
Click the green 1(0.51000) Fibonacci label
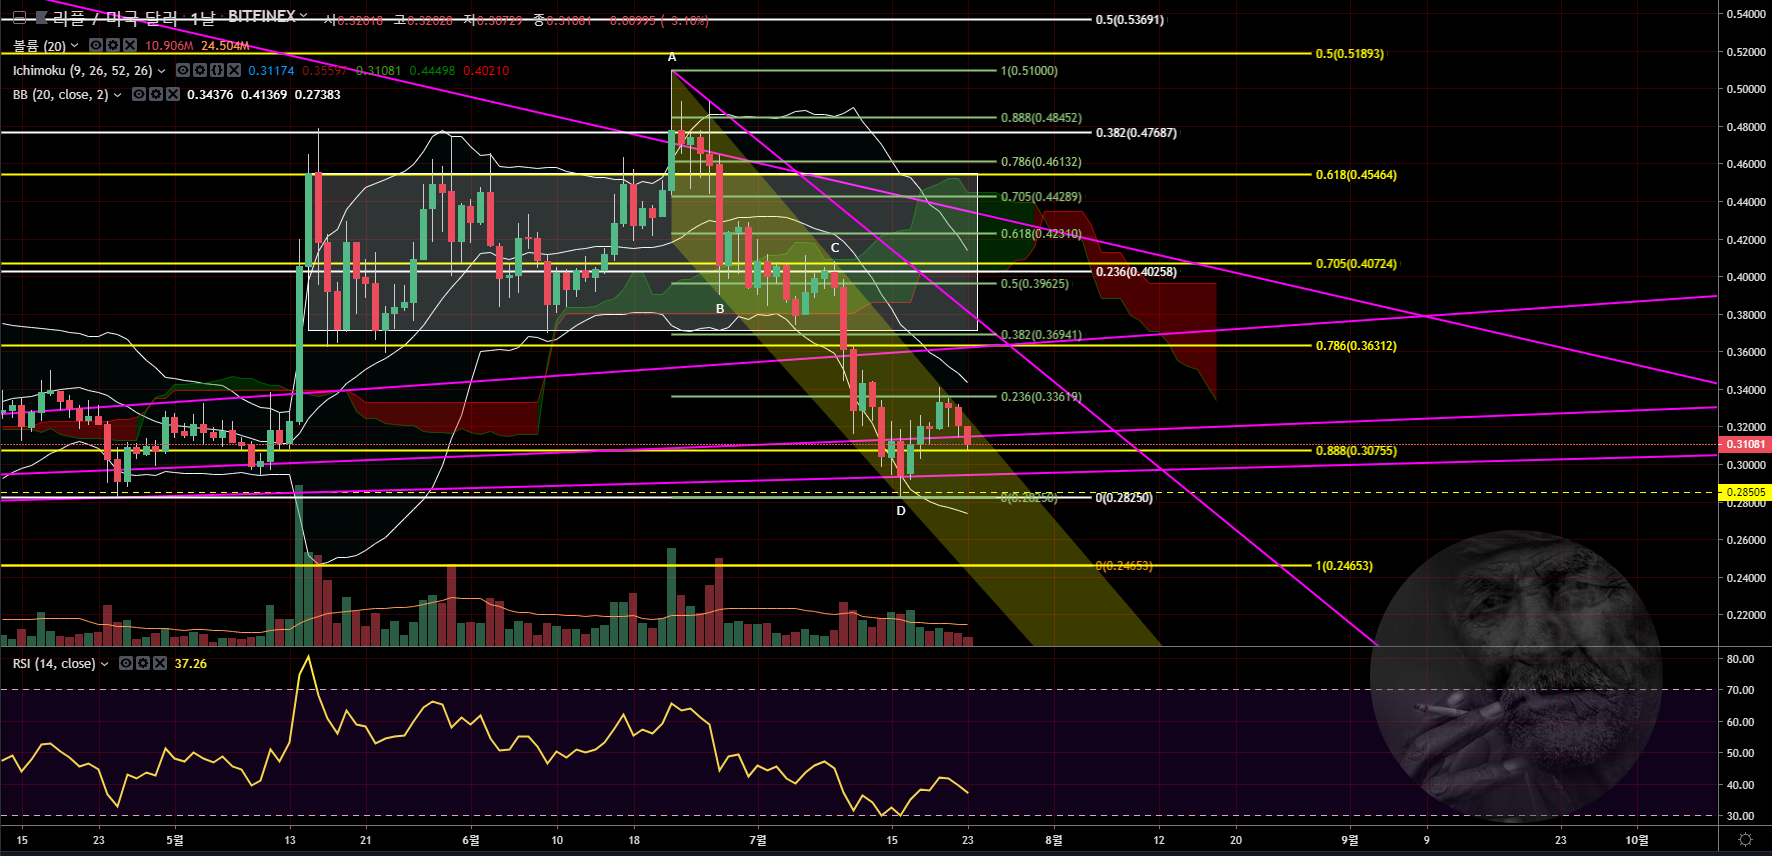(x=1029, y=71)
